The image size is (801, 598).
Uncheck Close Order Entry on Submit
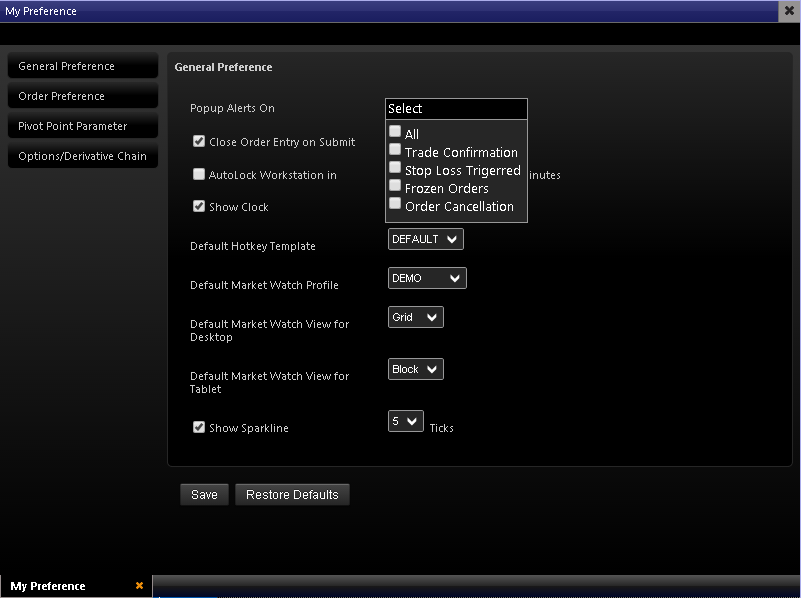[x=199, y=141]
